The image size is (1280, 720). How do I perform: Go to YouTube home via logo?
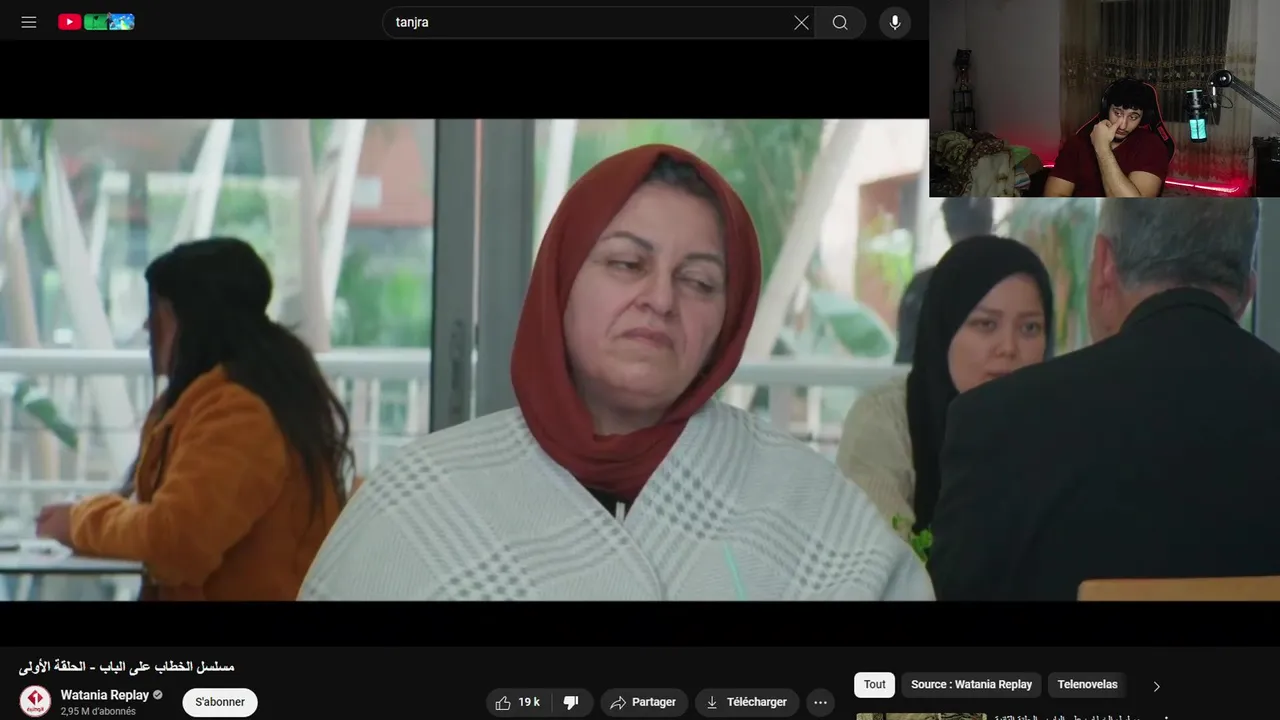tap(96, 22)
